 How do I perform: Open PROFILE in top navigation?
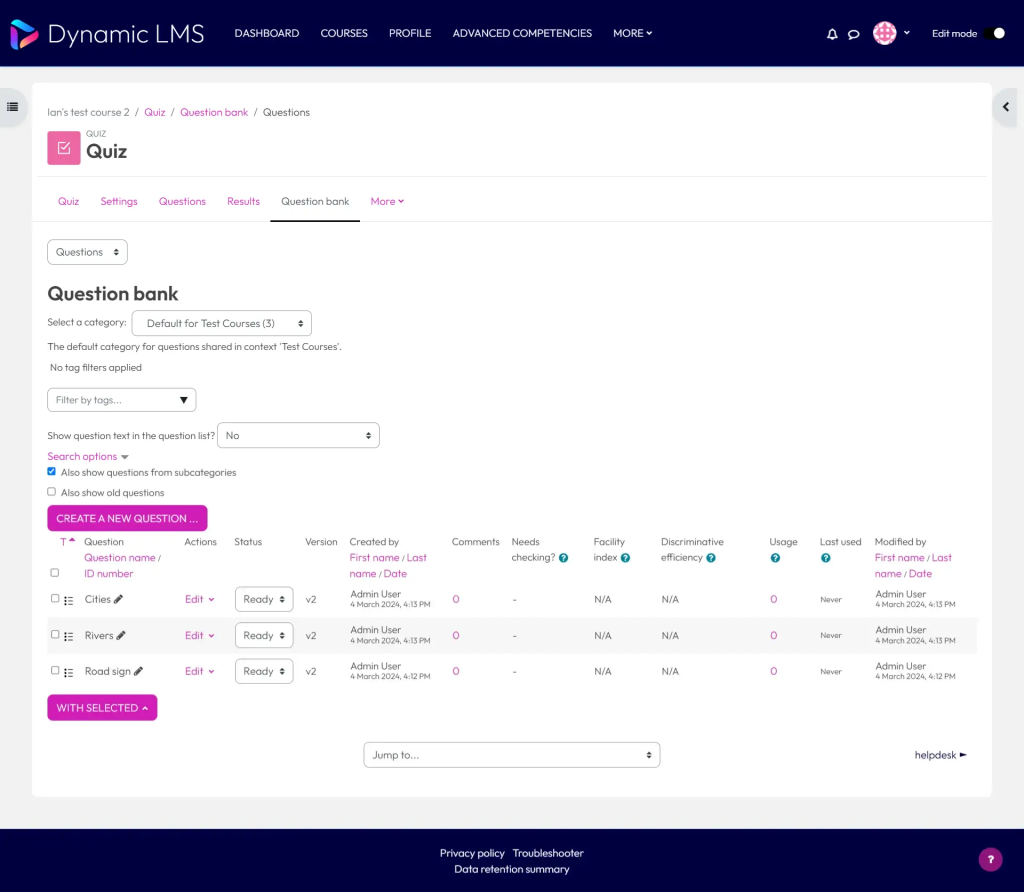coord(410,33)
